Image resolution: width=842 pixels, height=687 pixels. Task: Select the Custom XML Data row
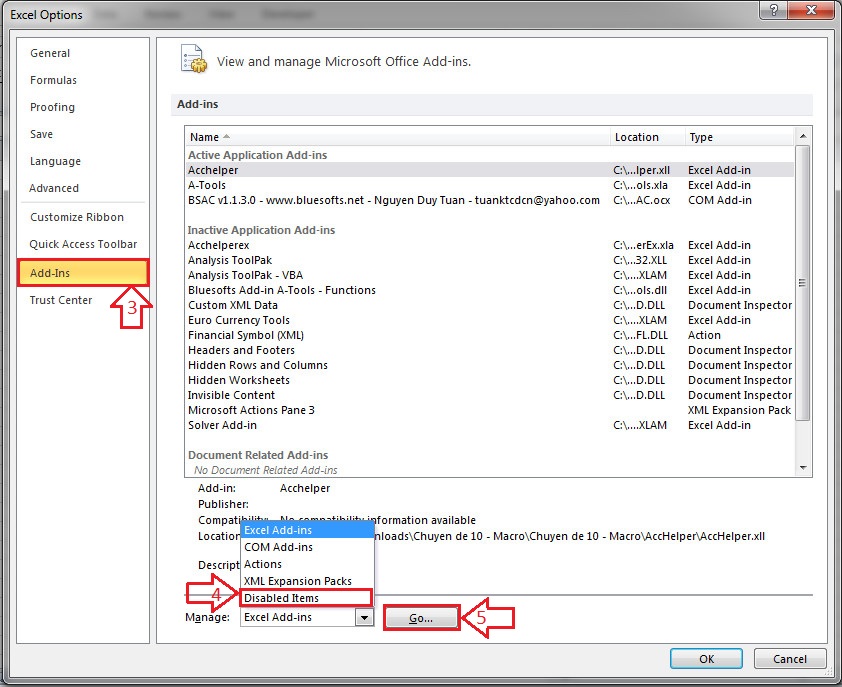click(490, 306)
